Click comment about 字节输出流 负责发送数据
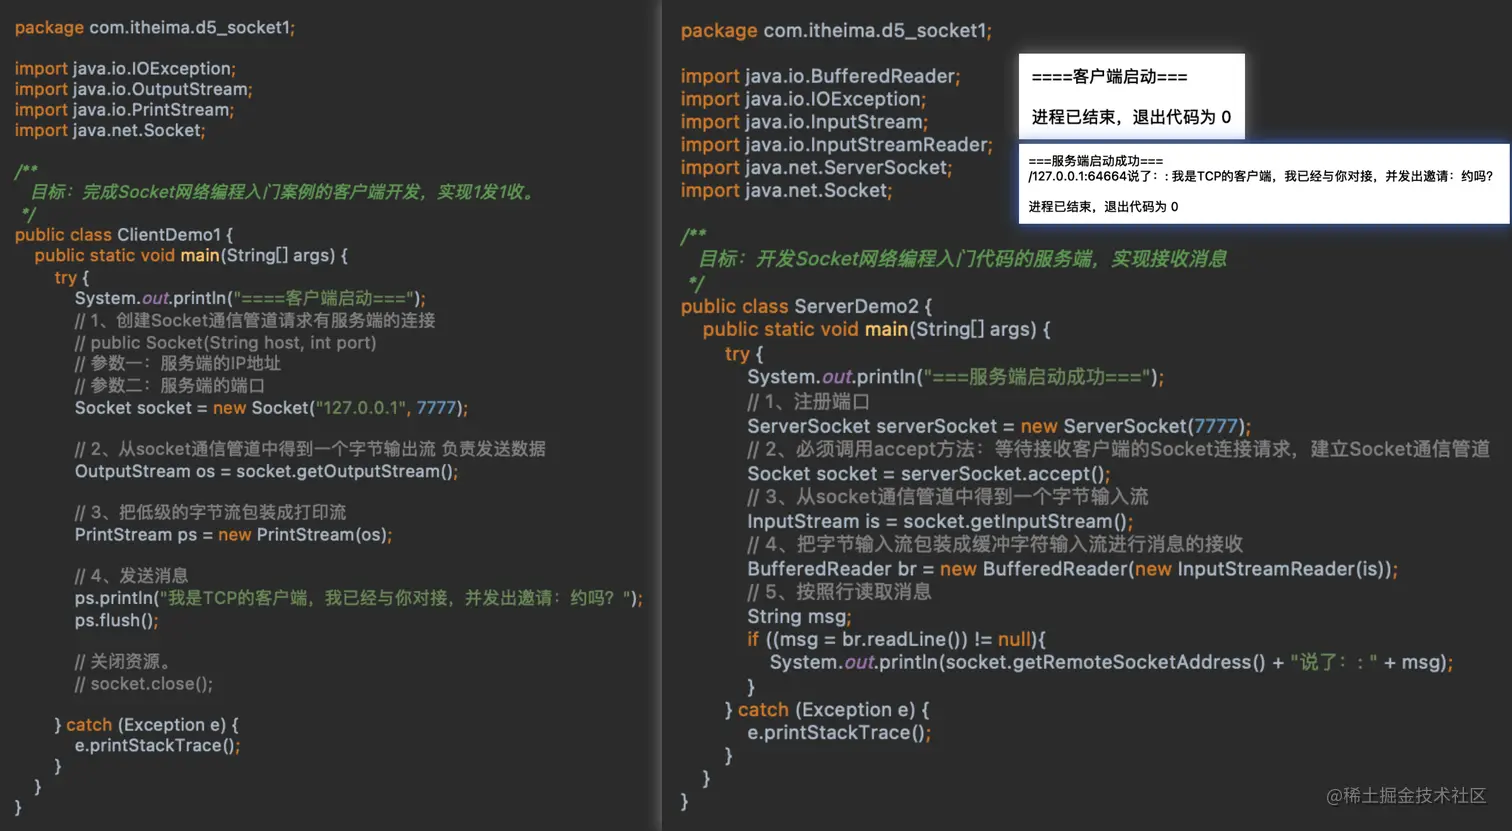Viewport: 1512px width, 831px height. click(310, 449)
